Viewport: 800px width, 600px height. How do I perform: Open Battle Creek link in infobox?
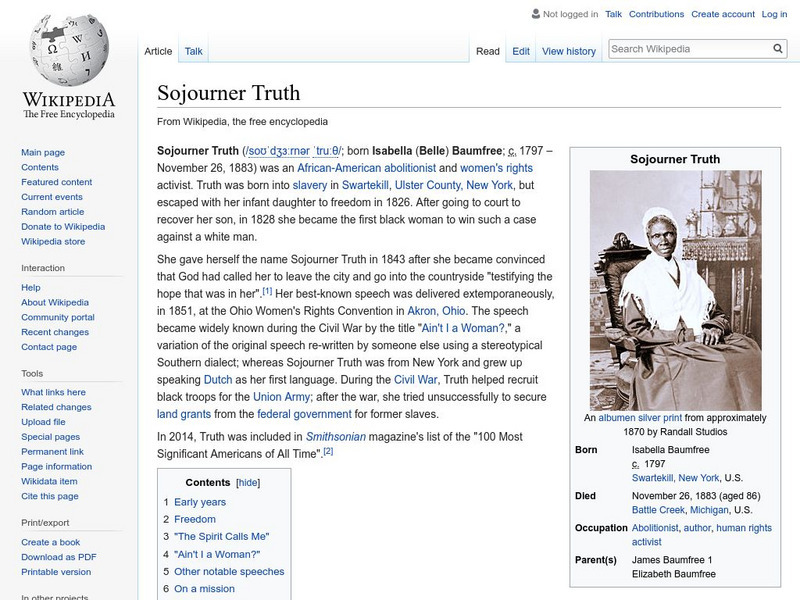[658, 510]
